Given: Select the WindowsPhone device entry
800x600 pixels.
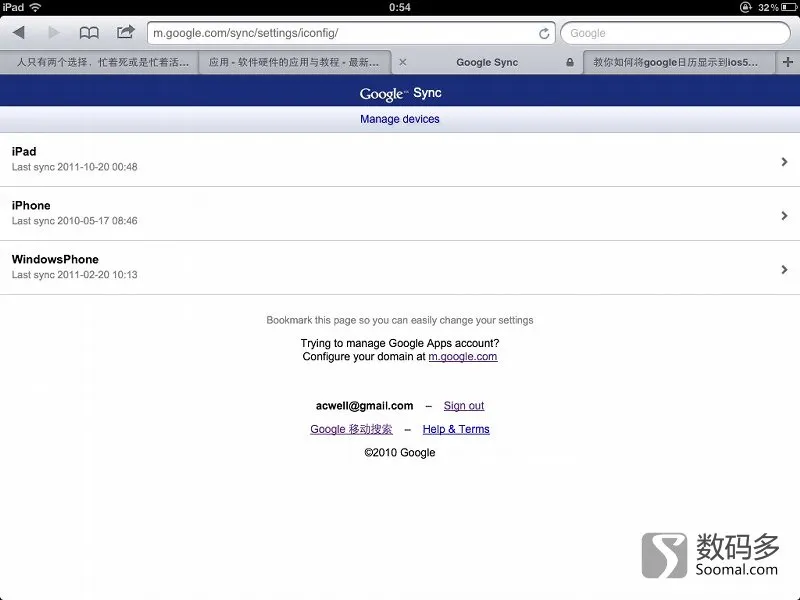Looking at the screenshot, I should click(x=400, y=267).
